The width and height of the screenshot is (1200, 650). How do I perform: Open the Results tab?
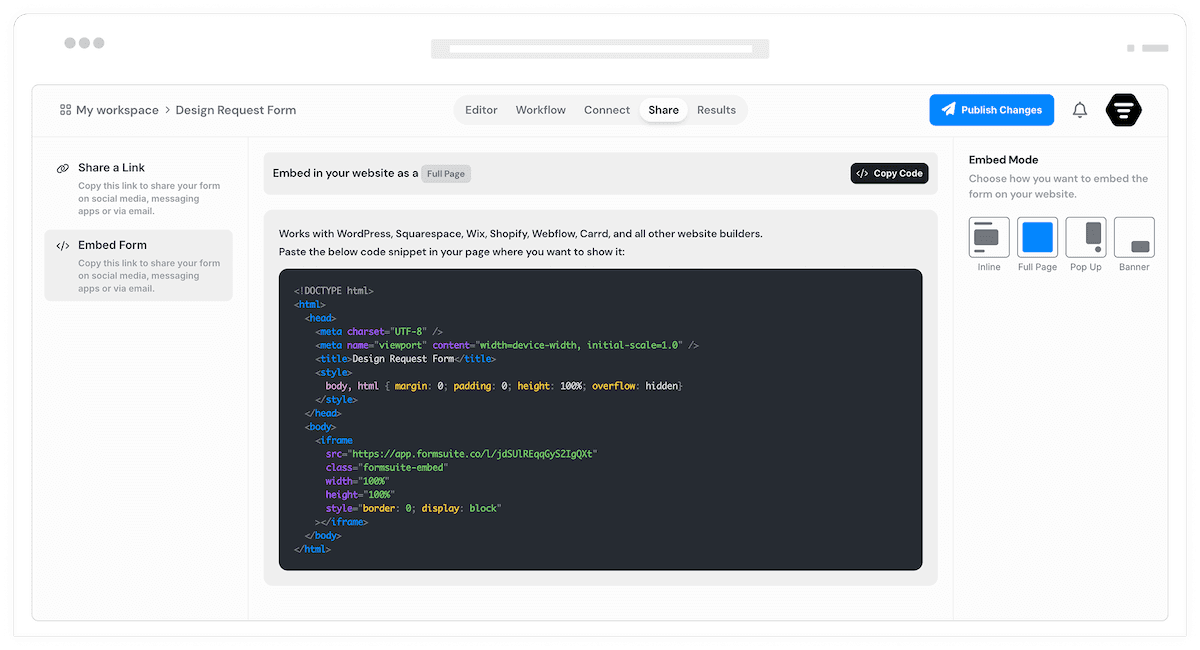[x=717, y=110]
